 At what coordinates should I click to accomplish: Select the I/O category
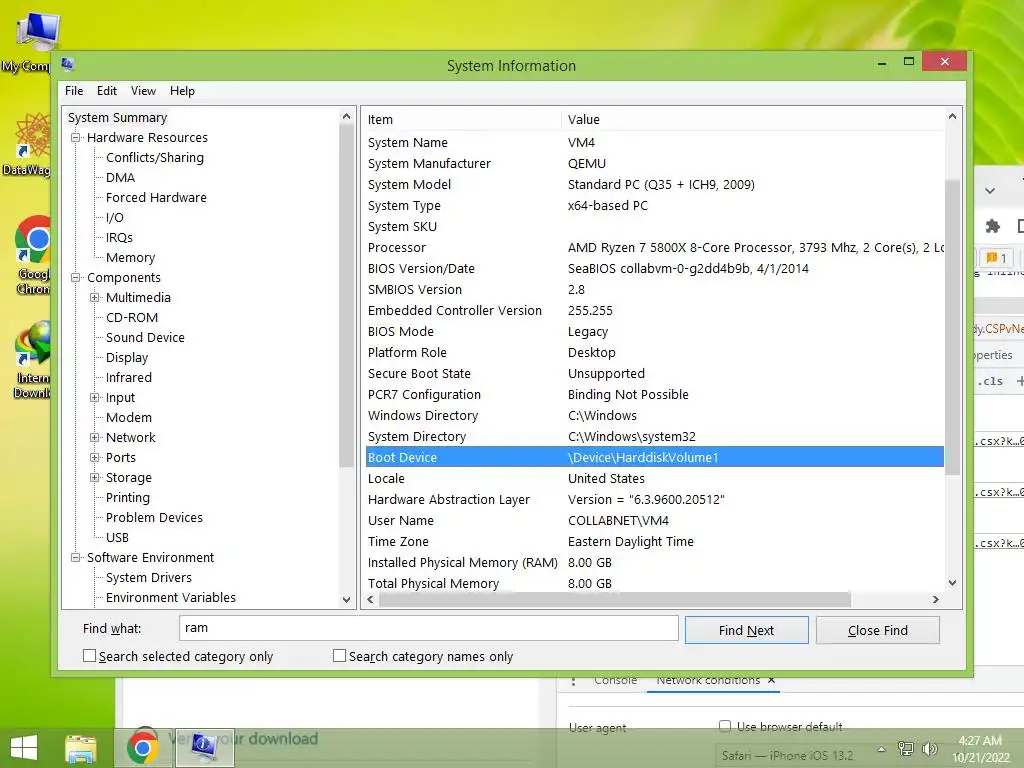(114, 217)
